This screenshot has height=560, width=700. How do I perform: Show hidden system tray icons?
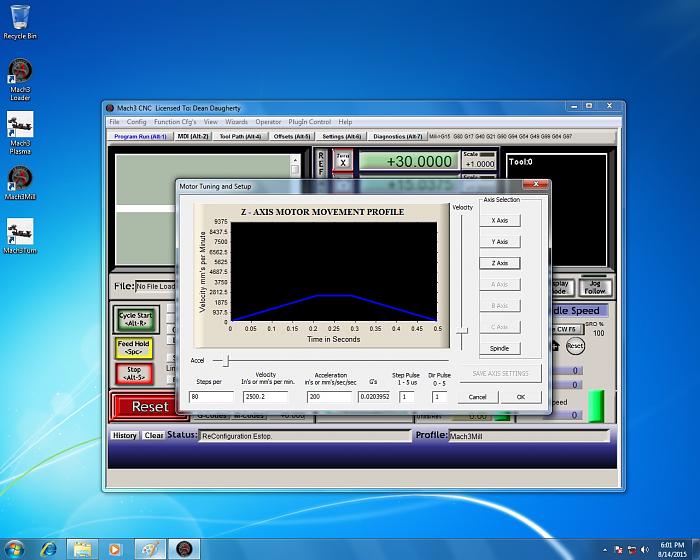[x=605, y=550]
